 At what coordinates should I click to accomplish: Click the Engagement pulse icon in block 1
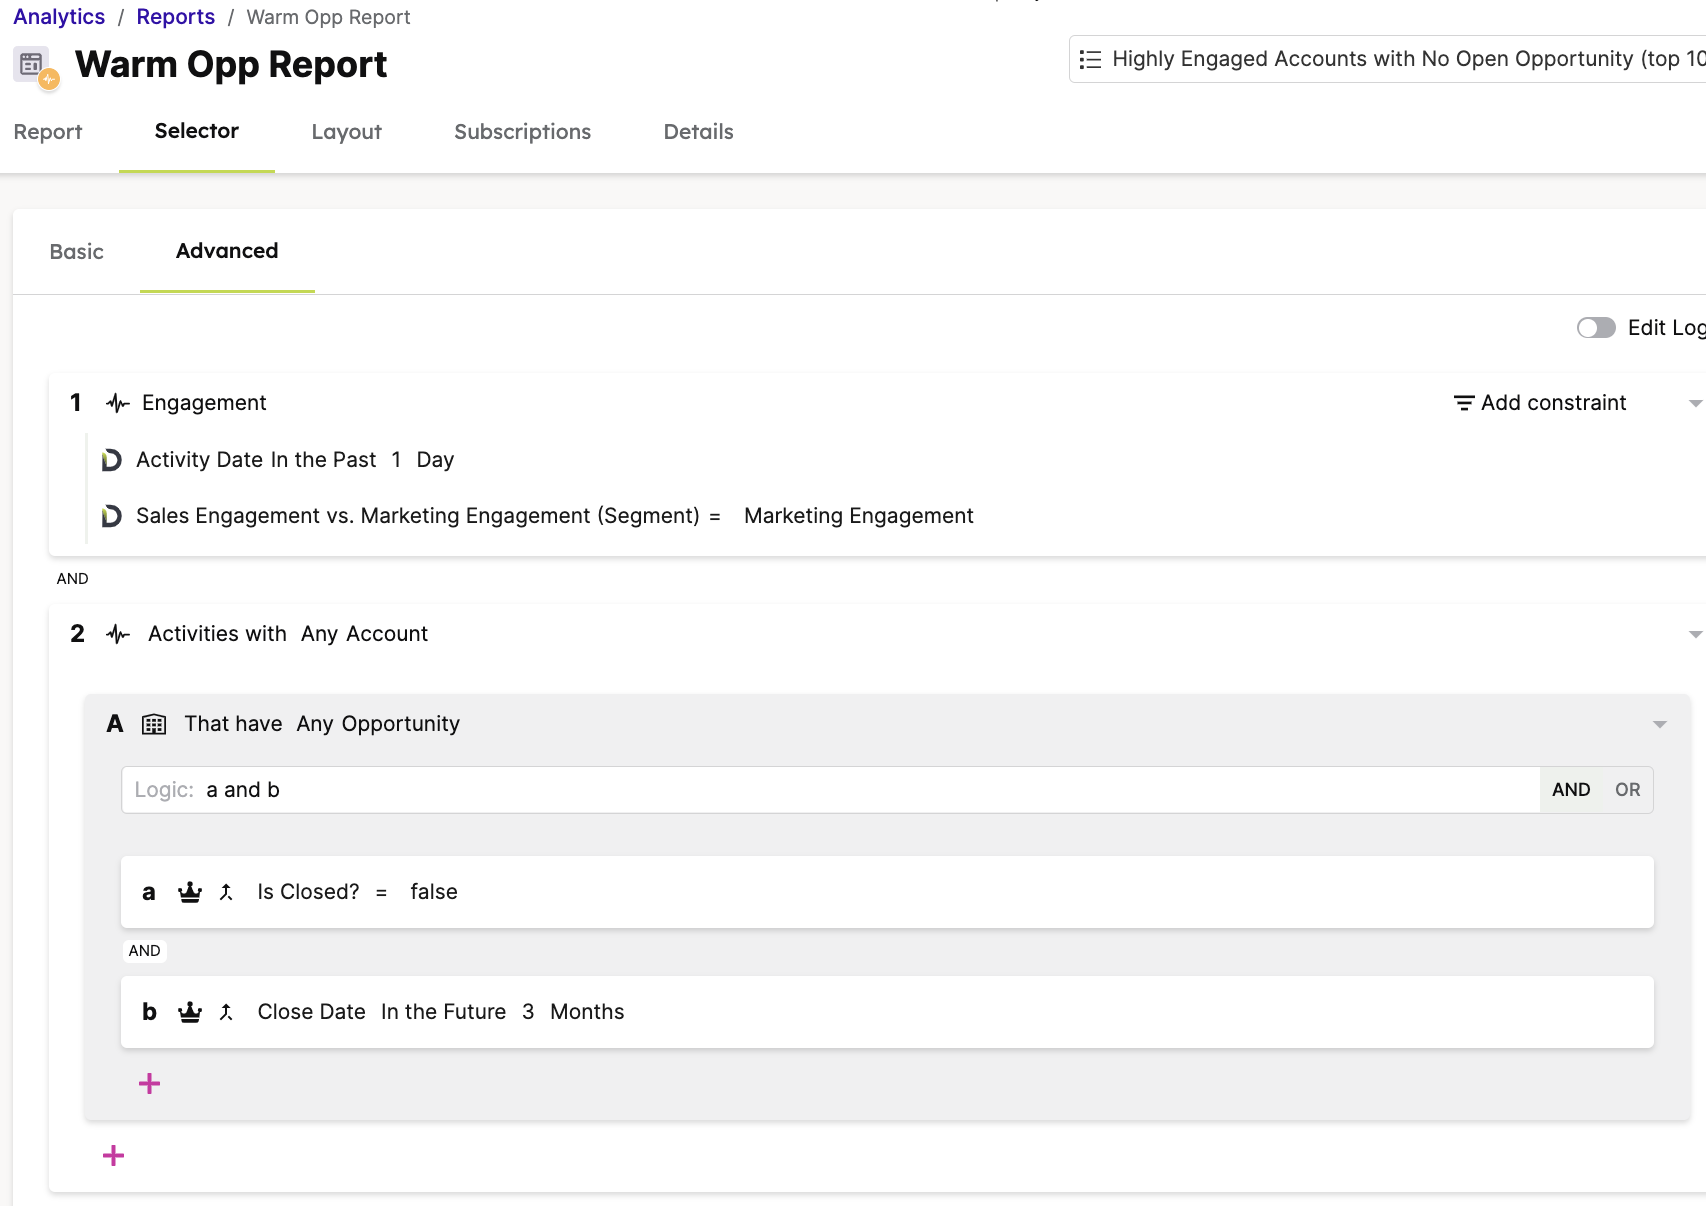click(118, 403)
